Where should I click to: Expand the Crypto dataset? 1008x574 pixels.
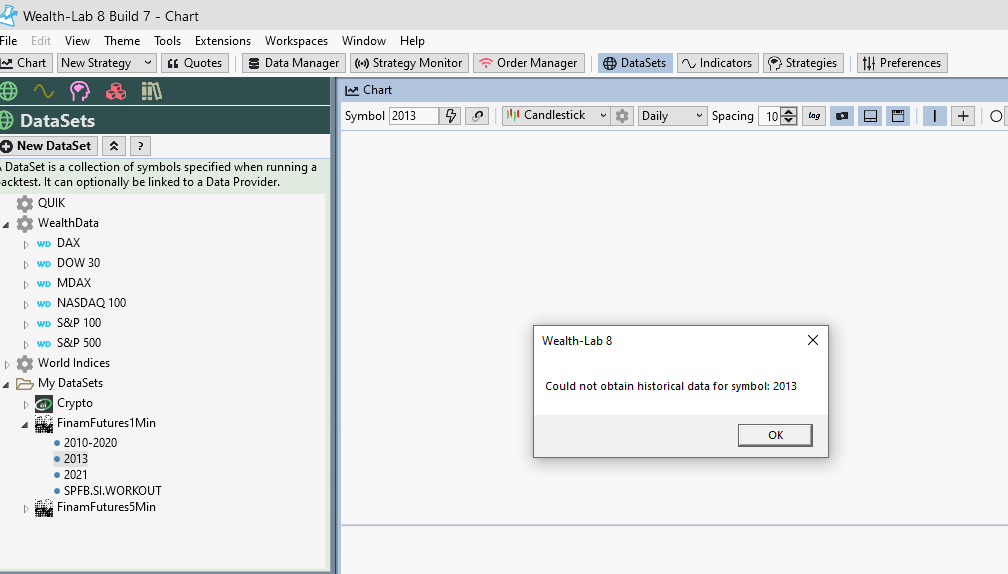(x=26, y=404)
